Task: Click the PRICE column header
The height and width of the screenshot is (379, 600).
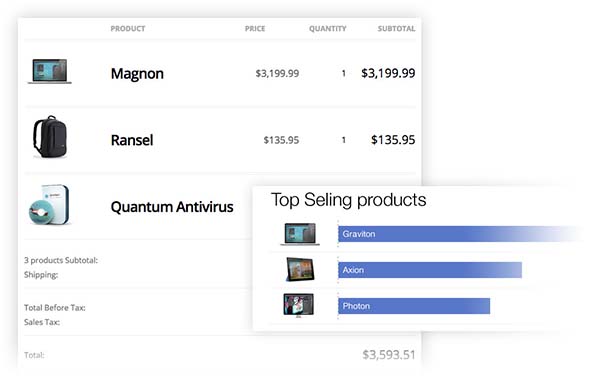Action: tap(255, 29)
